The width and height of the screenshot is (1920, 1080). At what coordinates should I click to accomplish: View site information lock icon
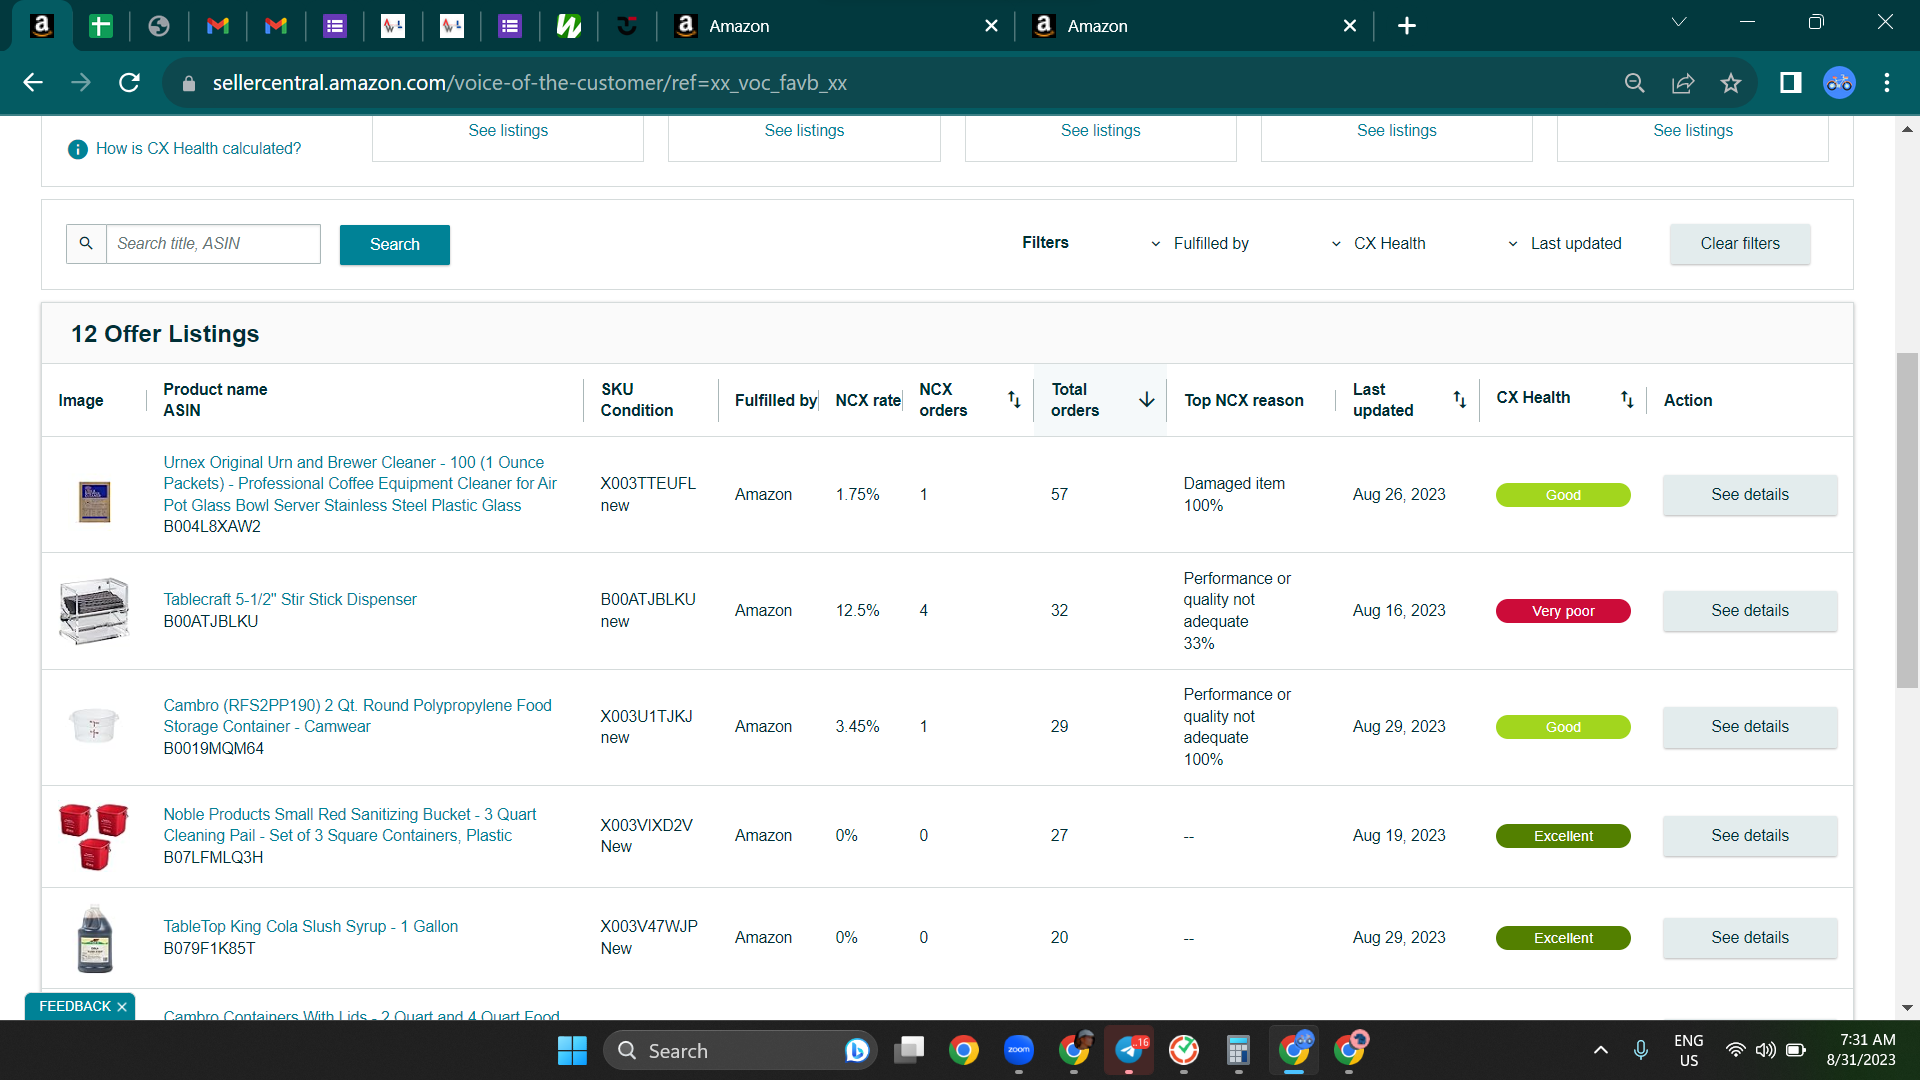click(189, 83)
